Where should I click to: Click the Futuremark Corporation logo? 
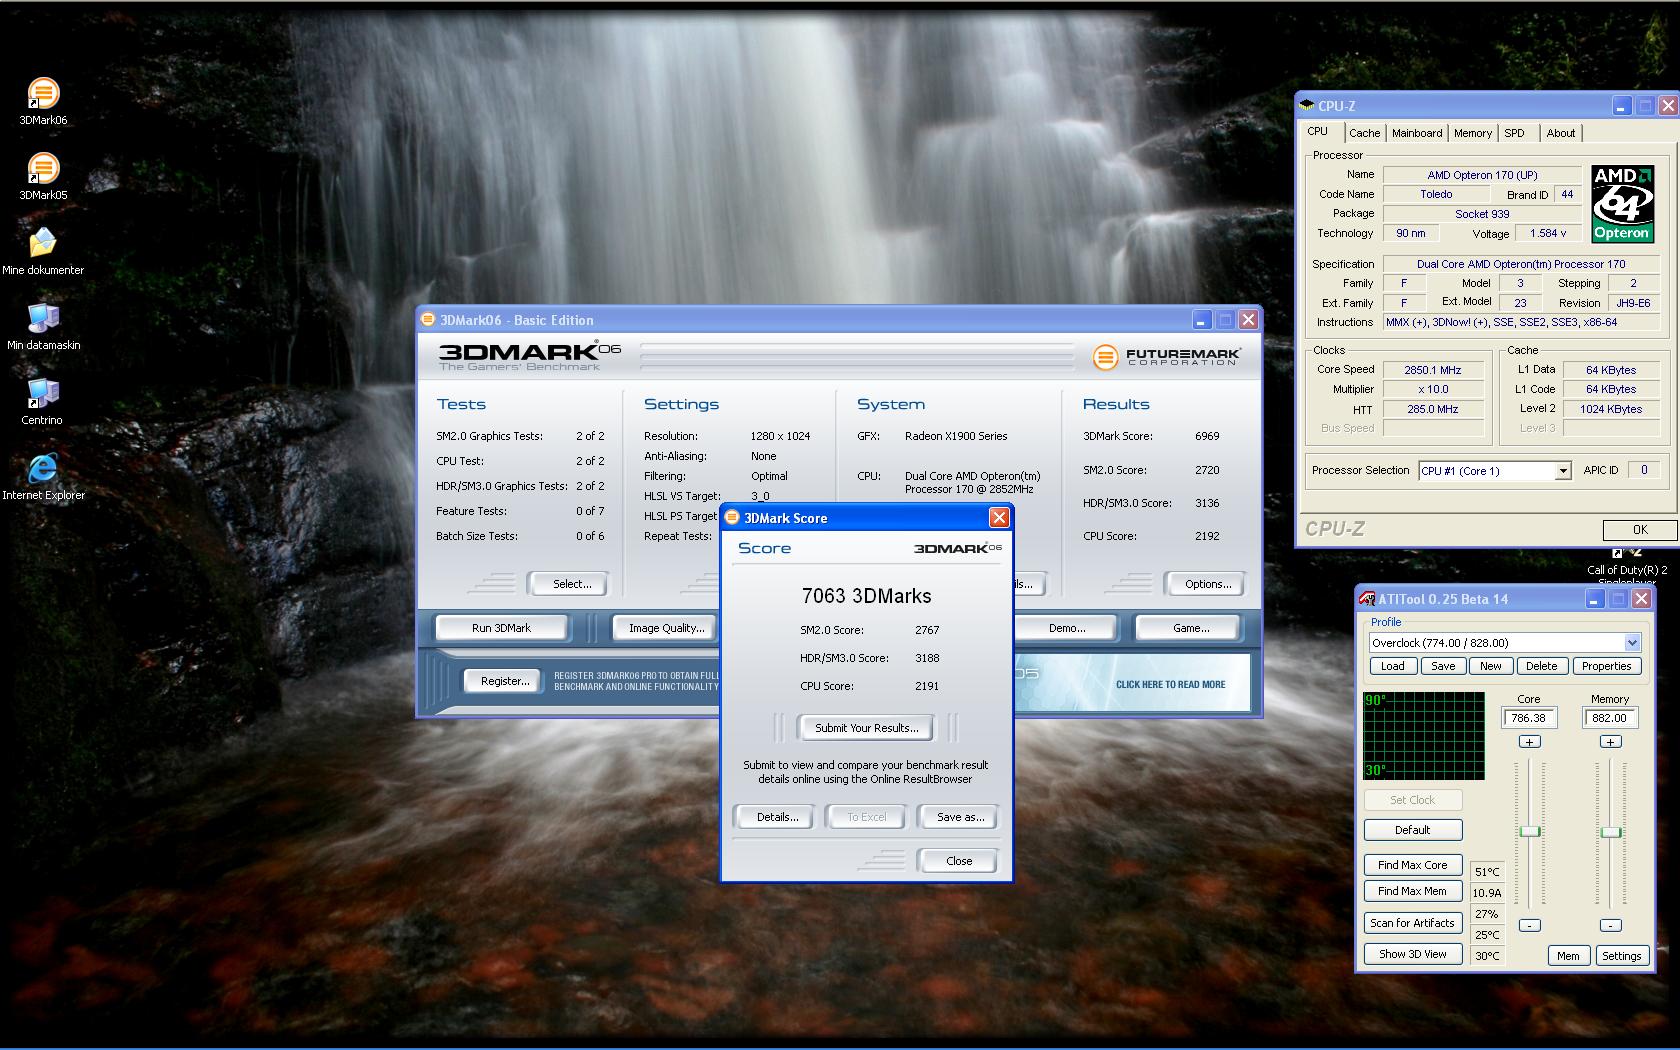[1166, 356]
